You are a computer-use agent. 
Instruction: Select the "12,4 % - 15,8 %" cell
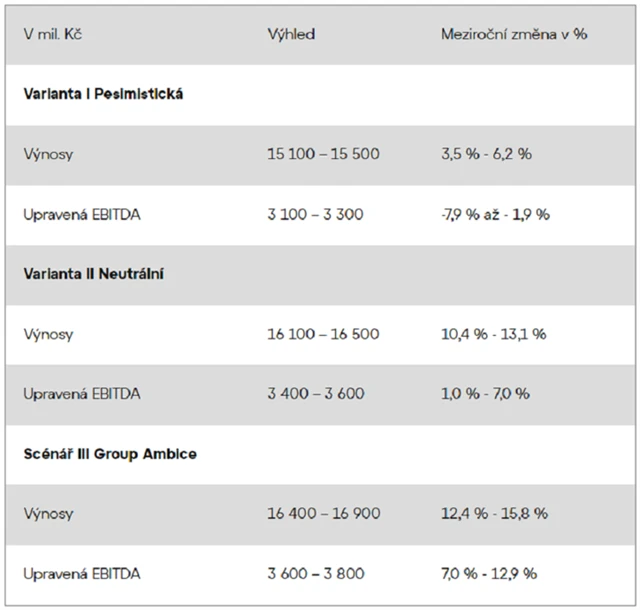(x=495, y=514)
